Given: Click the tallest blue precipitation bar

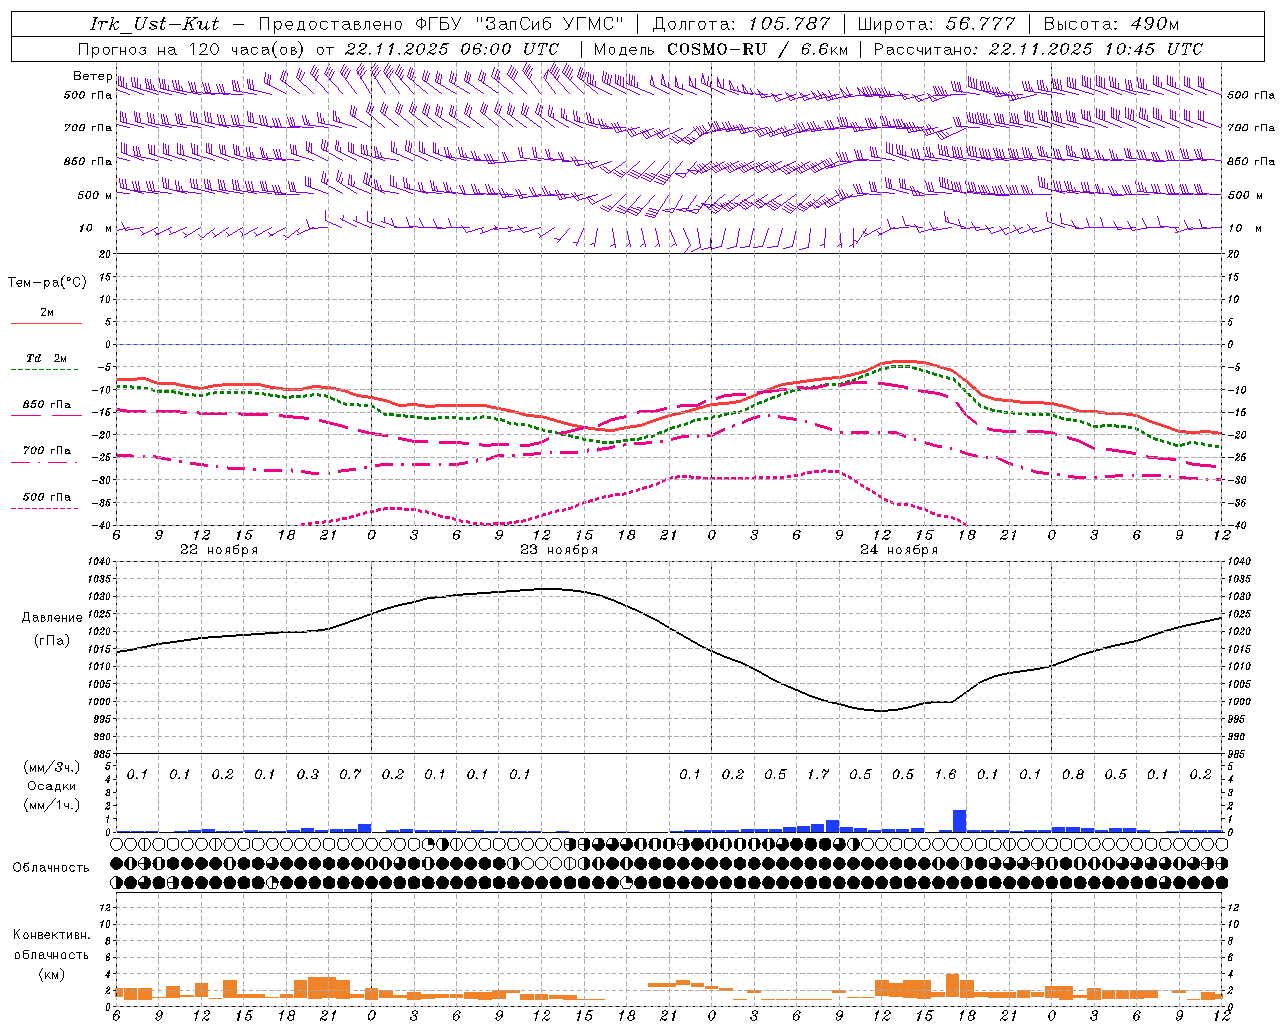Looking at the screenshot, I should pos(960,821).
